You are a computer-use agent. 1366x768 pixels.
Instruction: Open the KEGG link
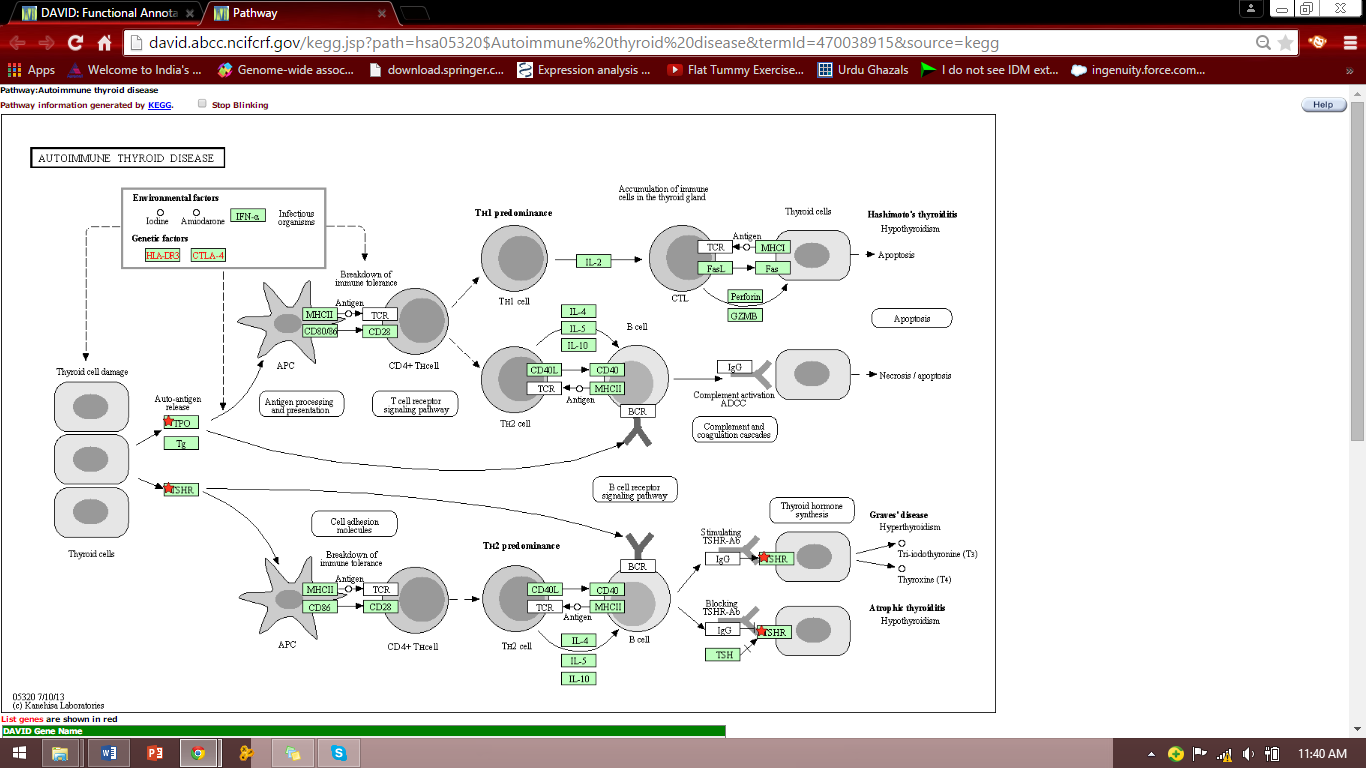tap(159, 105)
